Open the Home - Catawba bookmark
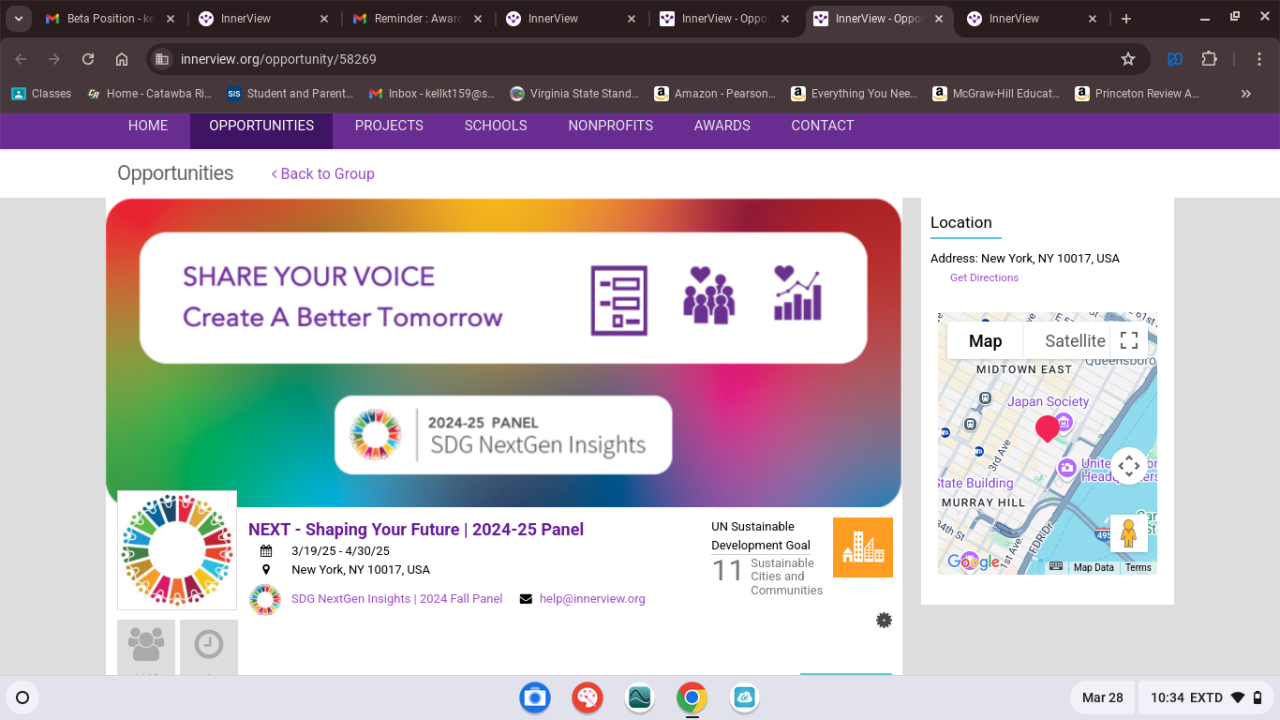 coord(150,94)
